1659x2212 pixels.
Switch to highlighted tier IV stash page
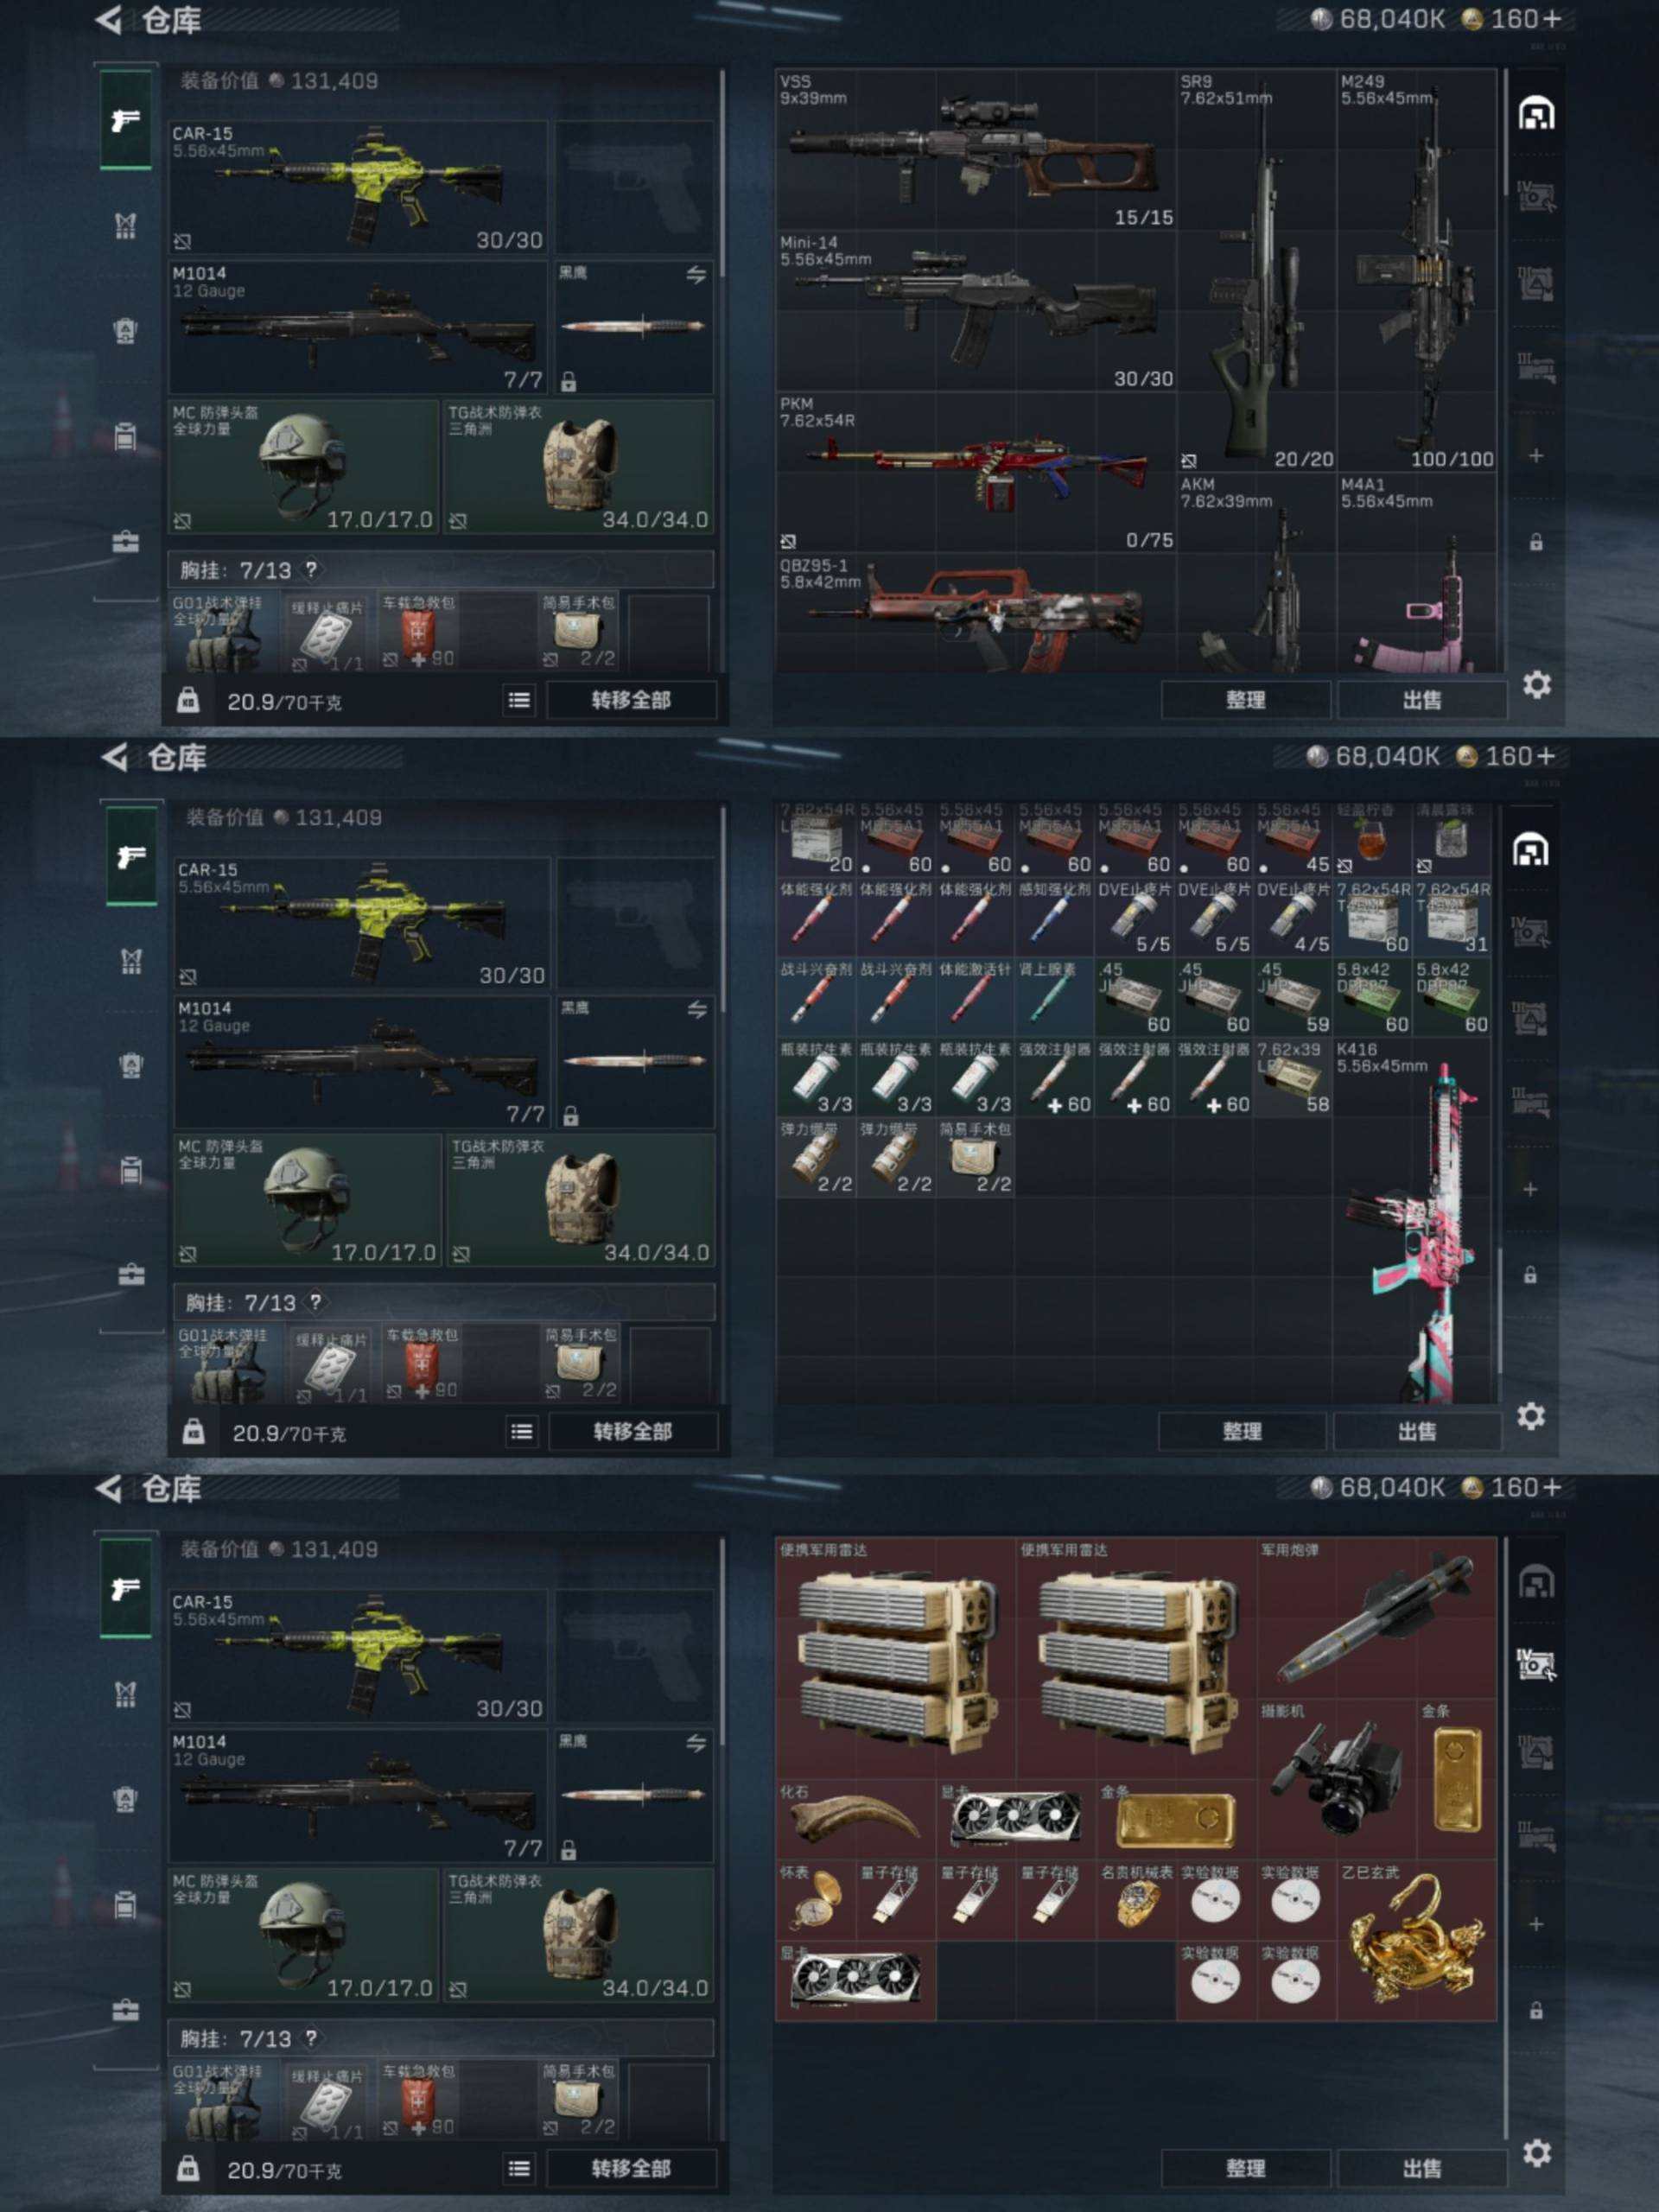click(1536, 1664)
